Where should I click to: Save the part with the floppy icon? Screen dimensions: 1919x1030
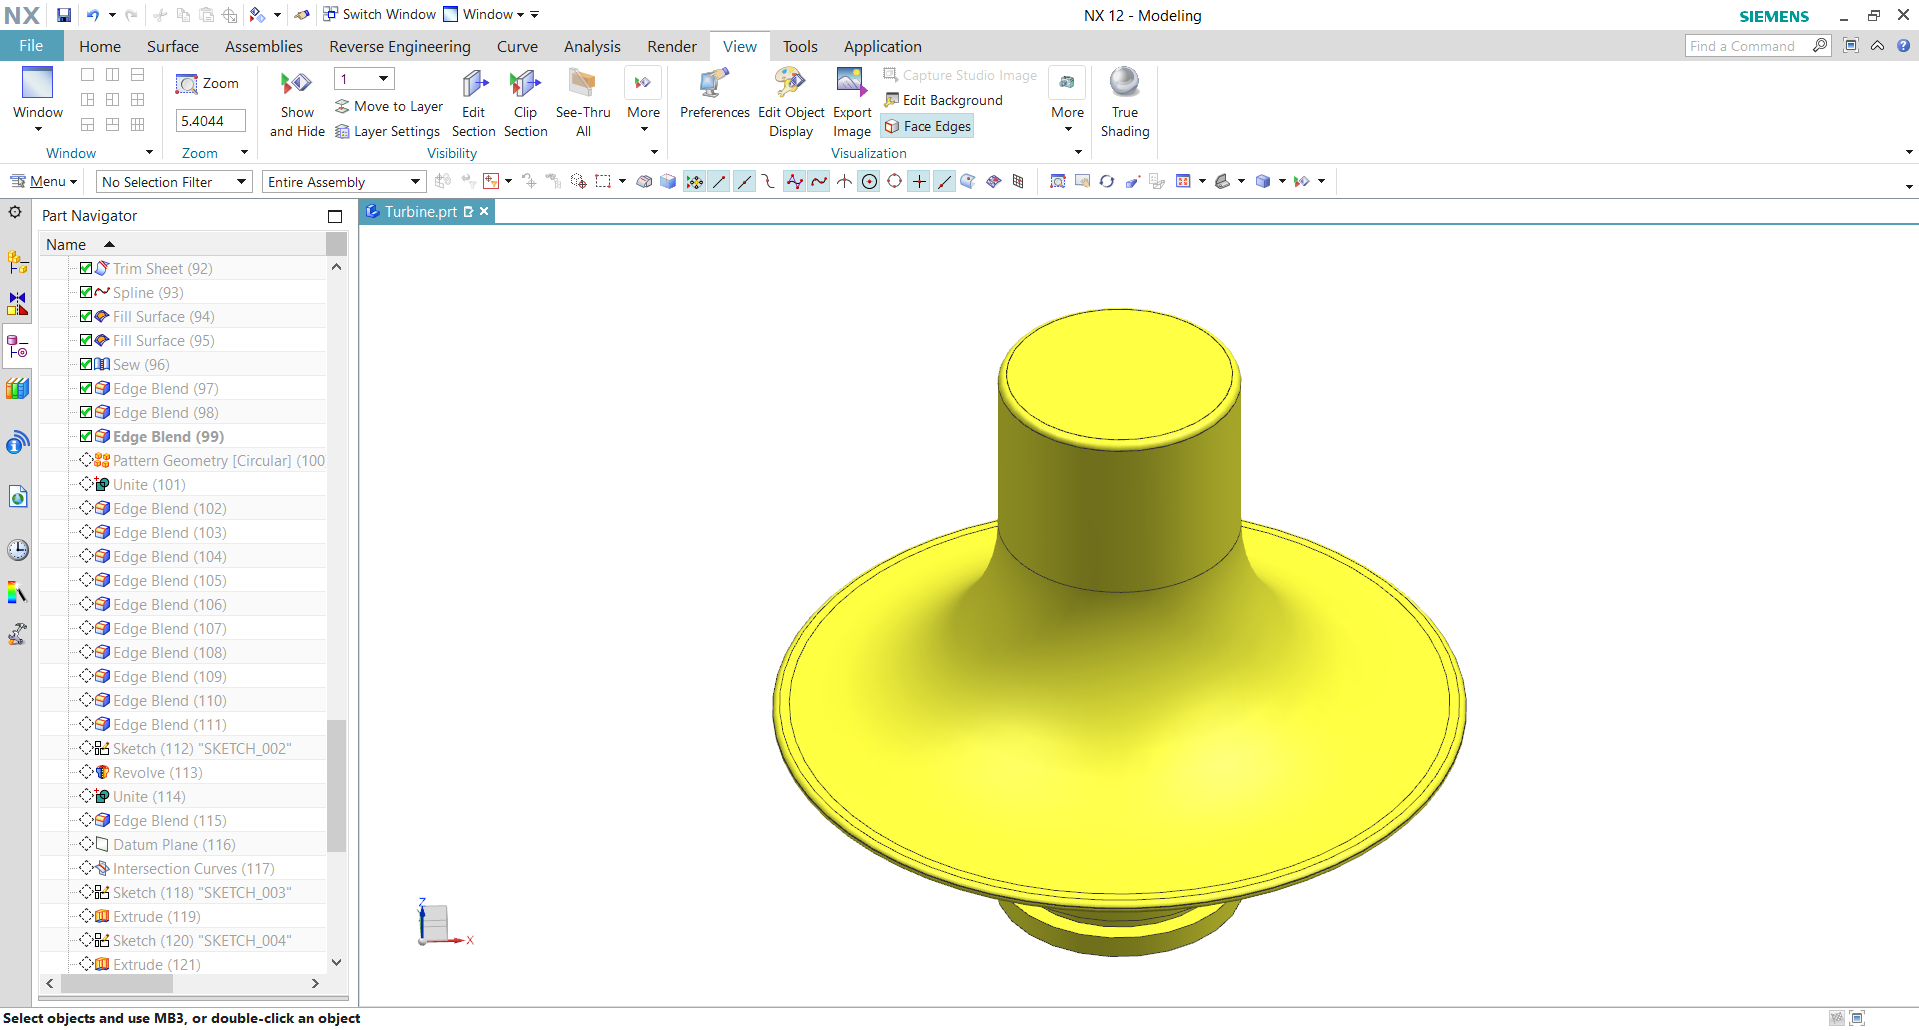point(64,15)
